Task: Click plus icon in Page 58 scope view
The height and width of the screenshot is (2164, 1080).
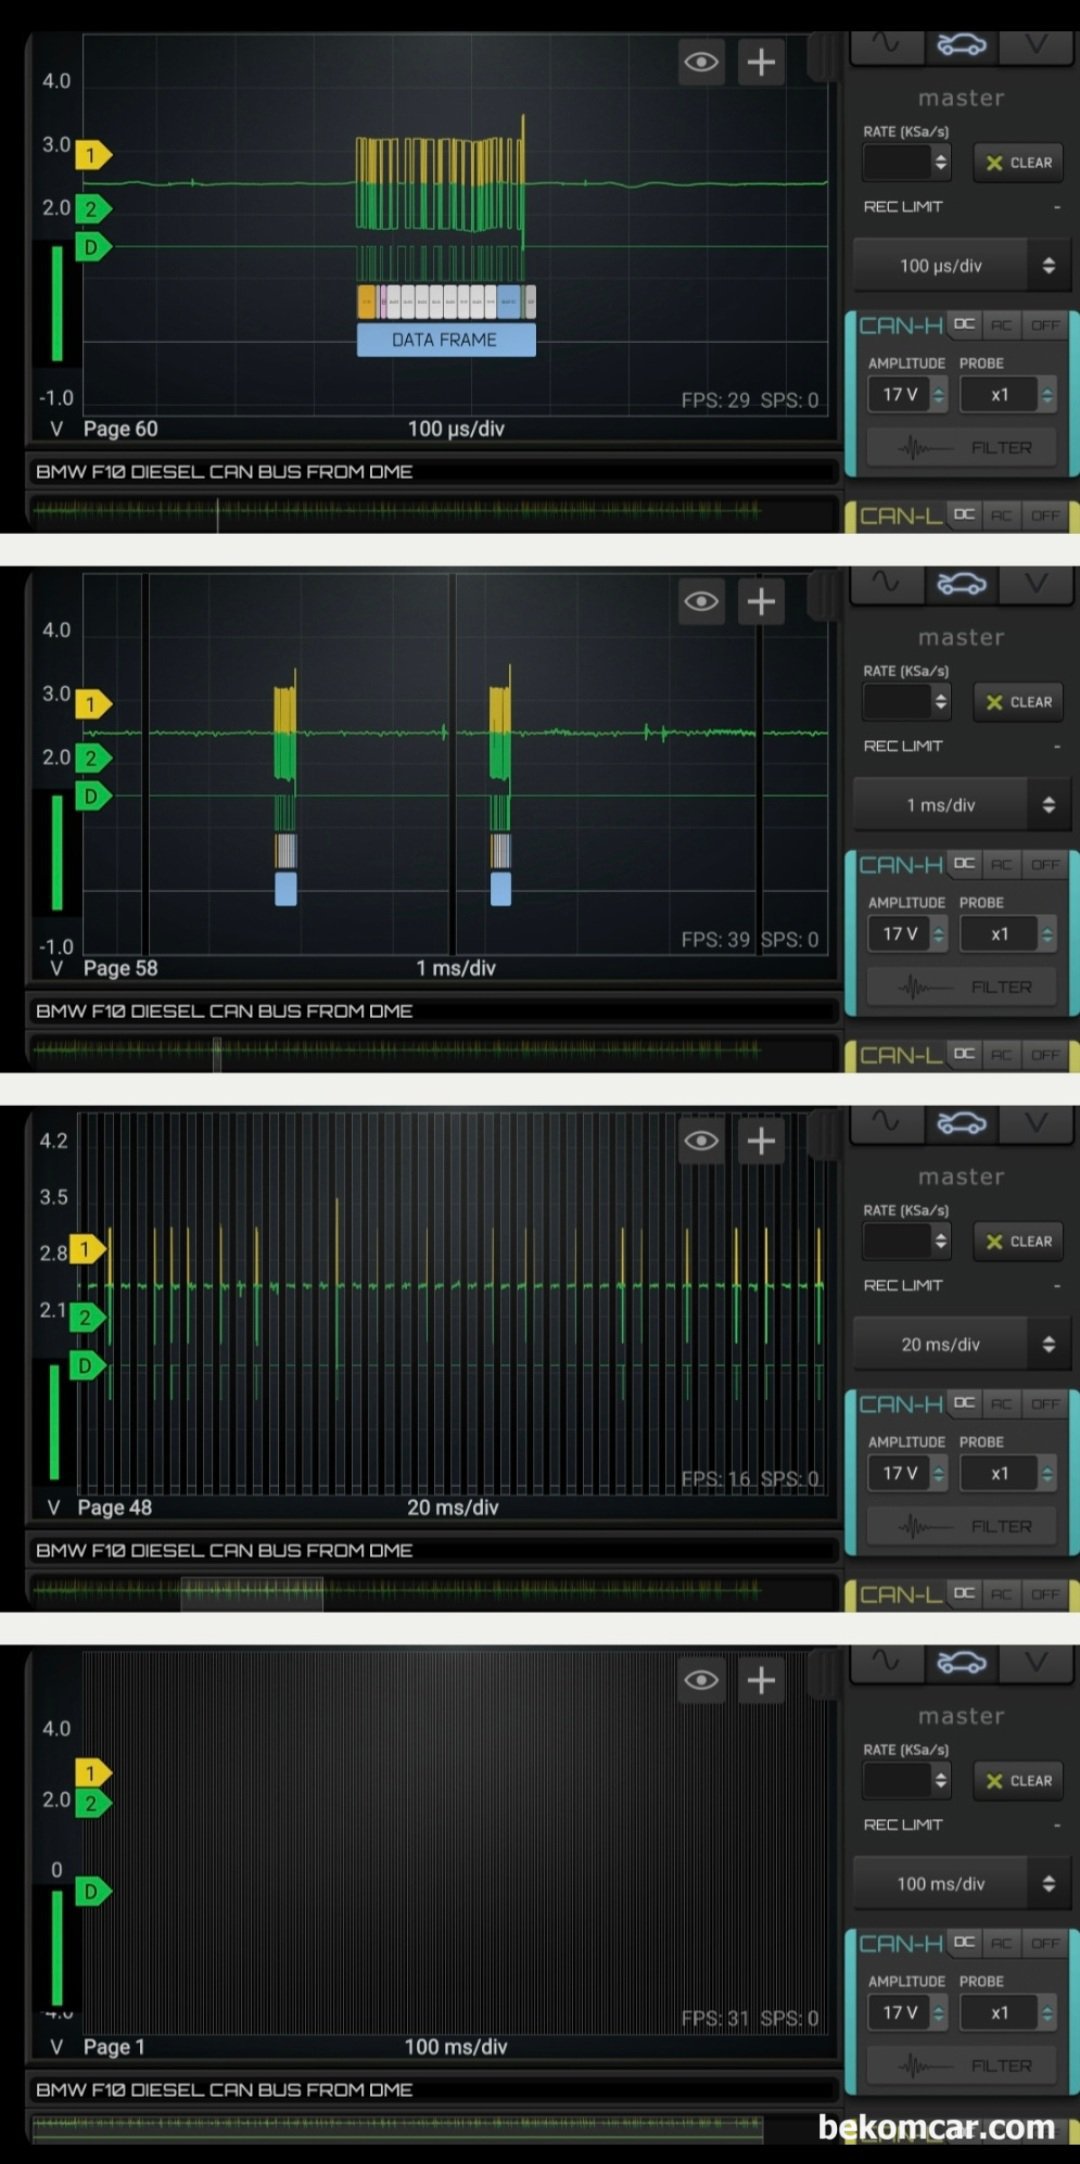Action: 761,601
